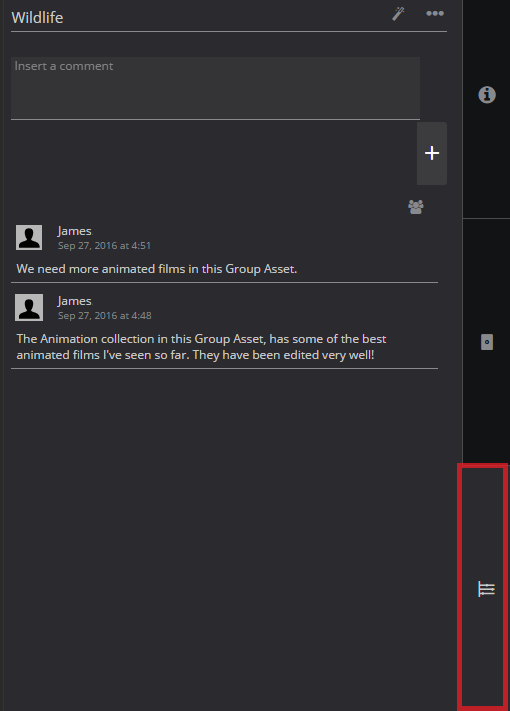
Task: Focus the Insert a comment field
Action: [x=215, y=88]
